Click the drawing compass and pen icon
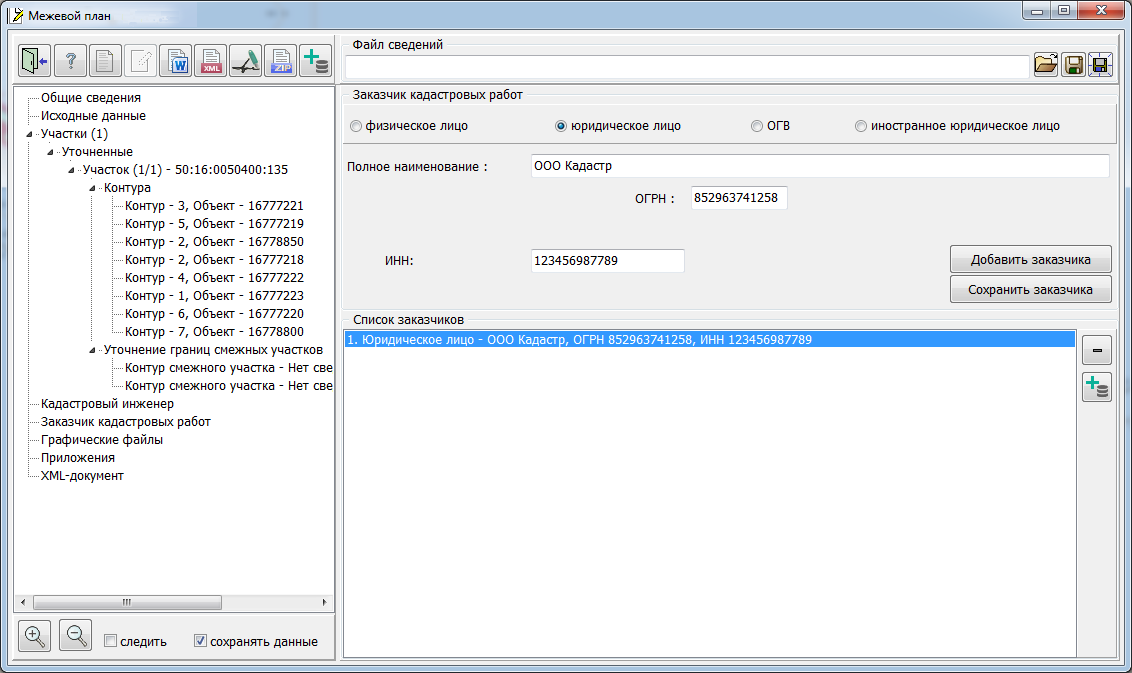The height and width of the screenshot is (673, 1132). pos(246,61)
